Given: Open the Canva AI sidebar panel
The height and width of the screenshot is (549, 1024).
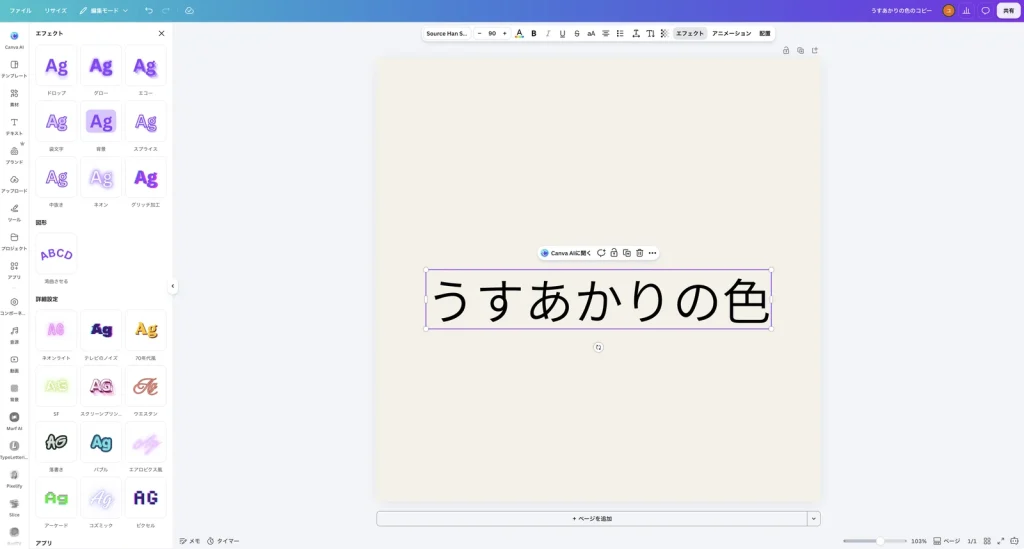Looking at the screenshot, I should coord(14,39).
